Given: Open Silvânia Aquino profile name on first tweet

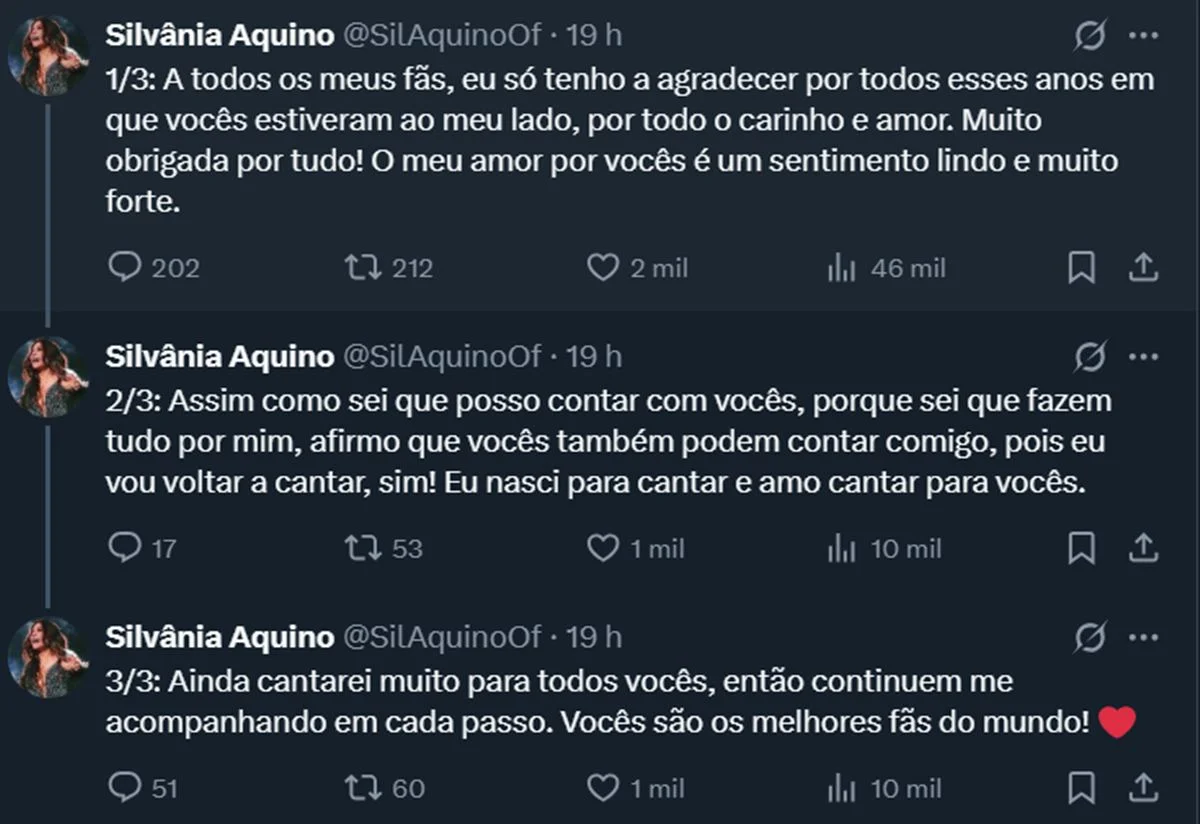Looking at the screenshot, I should pos(219,36).
